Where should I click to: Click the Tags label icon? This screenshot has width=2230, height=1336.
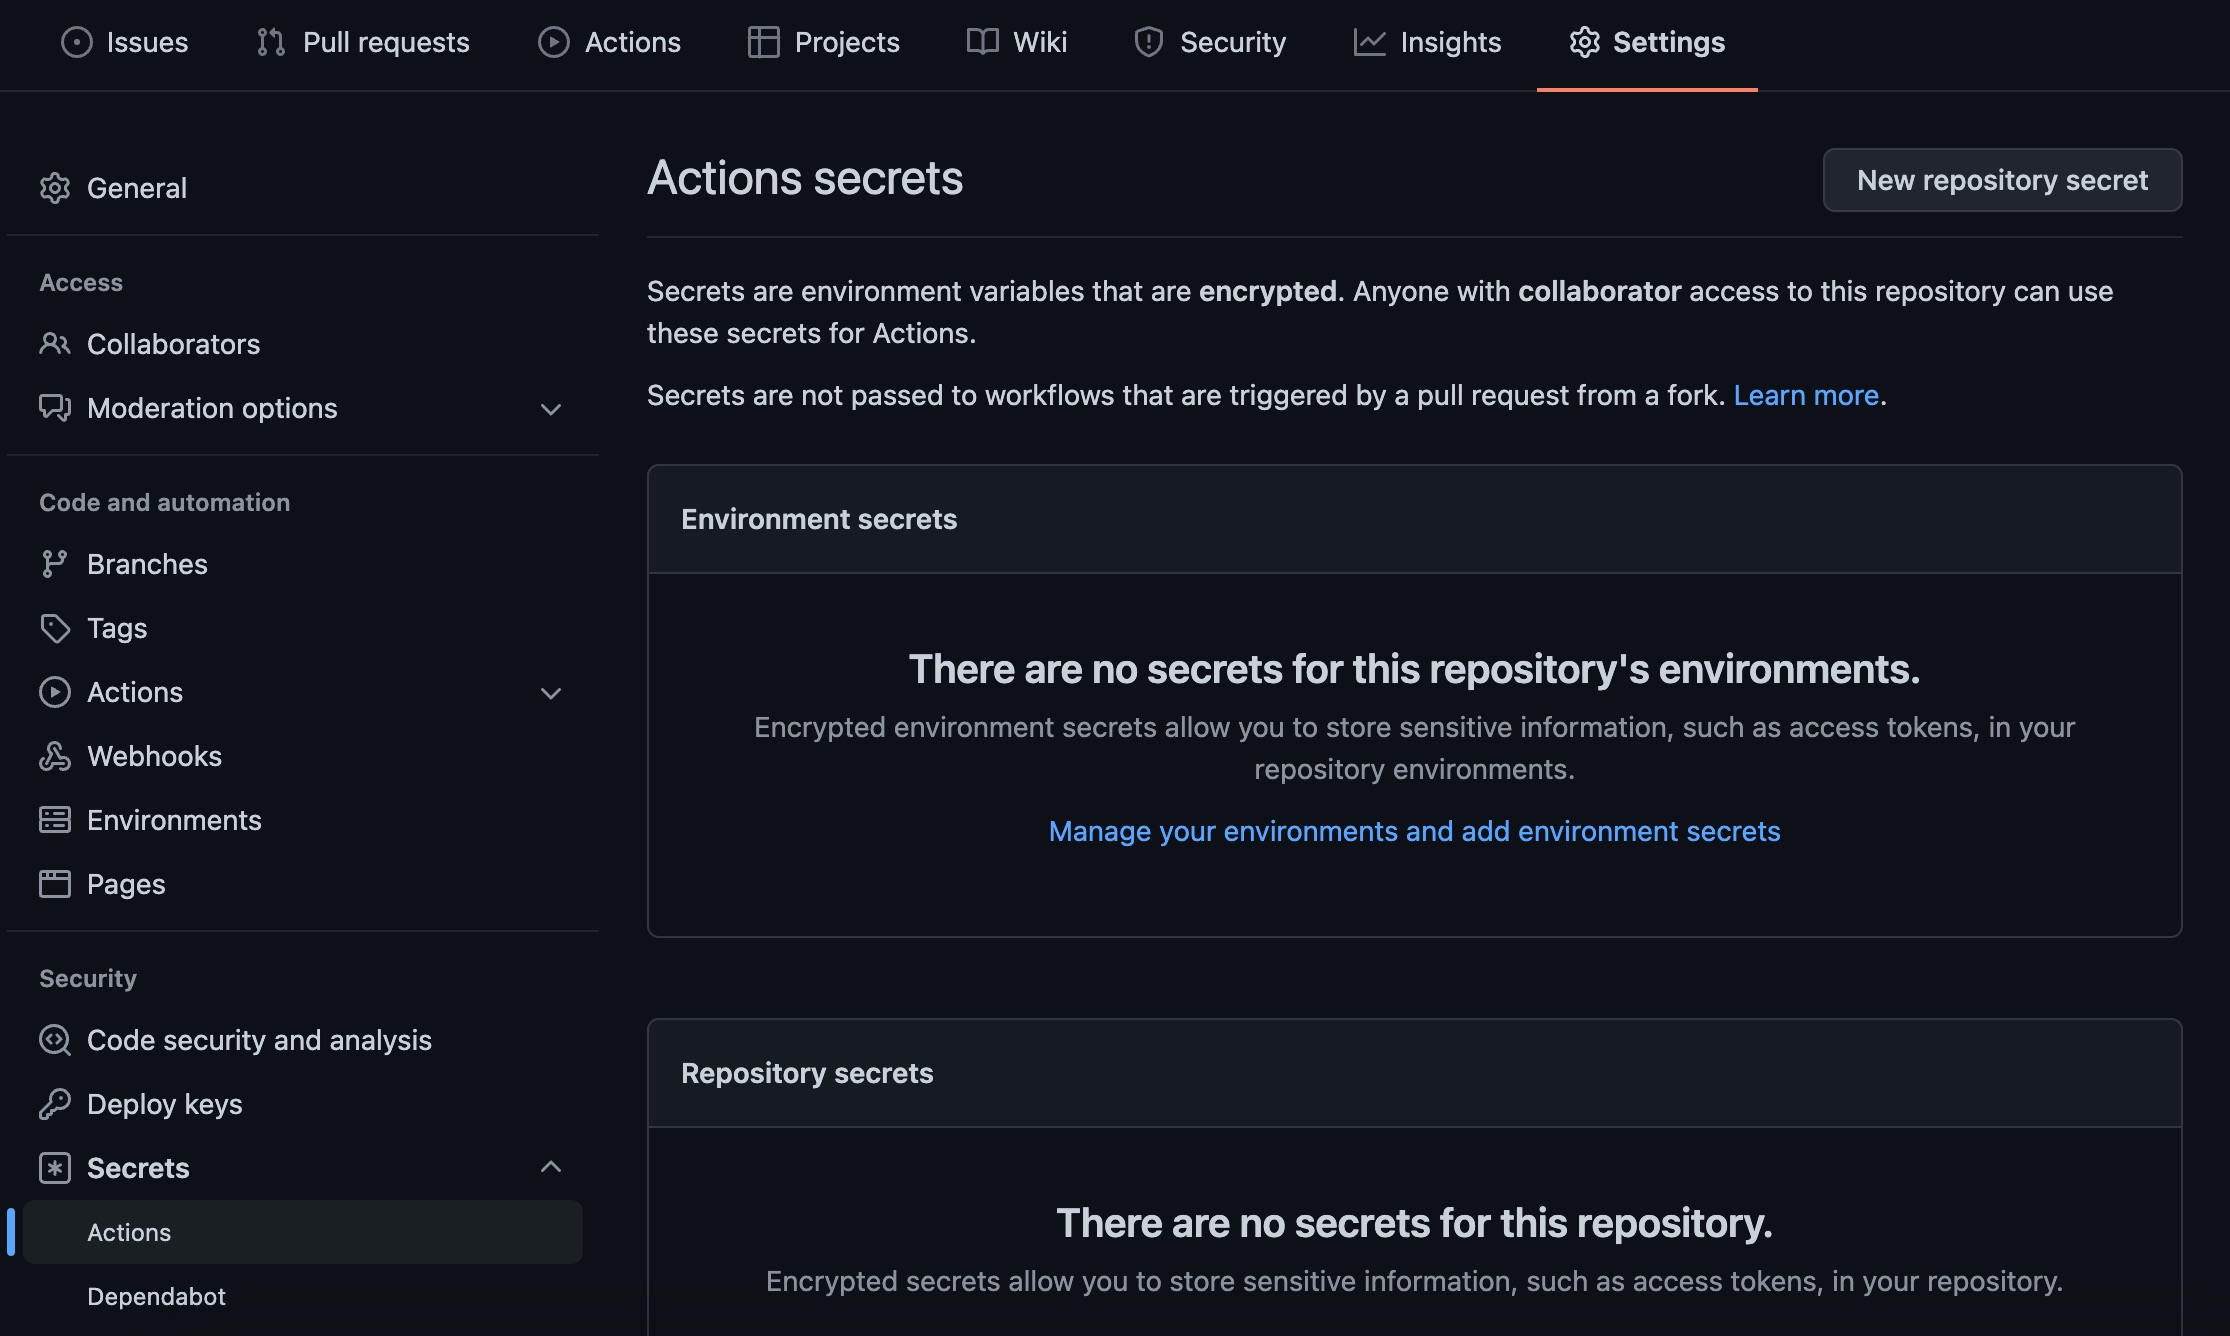click(x=55, y=628)
